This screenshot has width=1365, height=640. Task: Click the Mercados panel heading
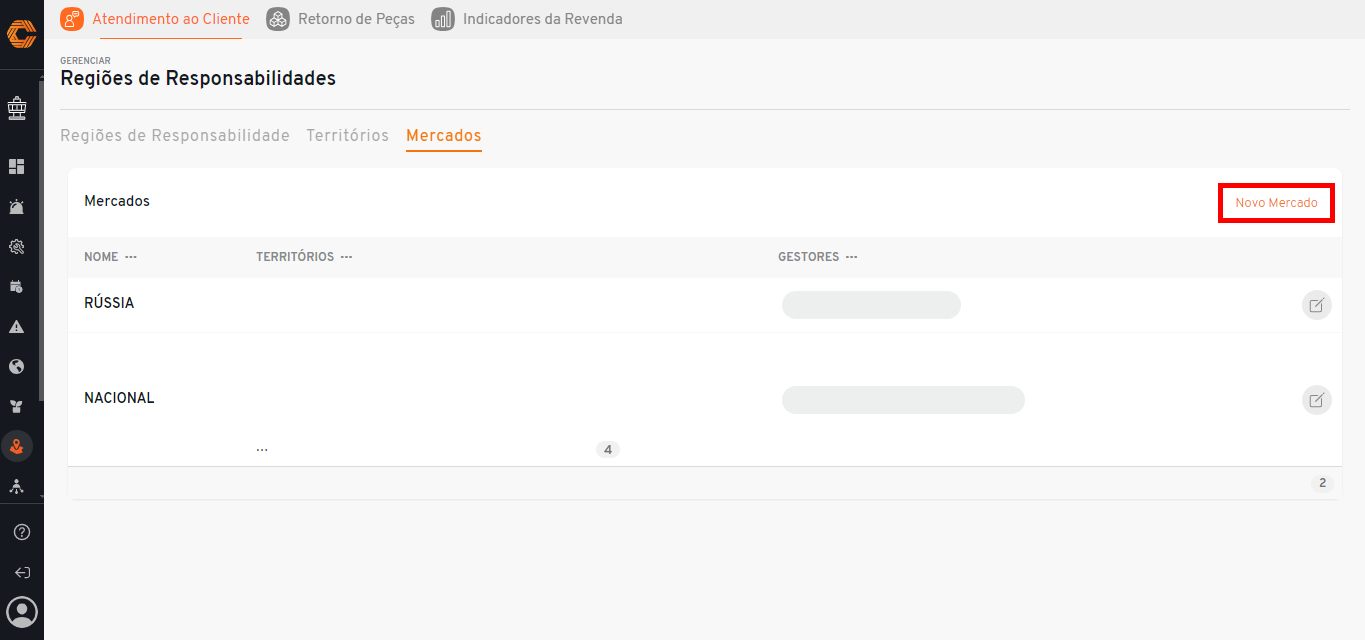(x=117, y=201)
